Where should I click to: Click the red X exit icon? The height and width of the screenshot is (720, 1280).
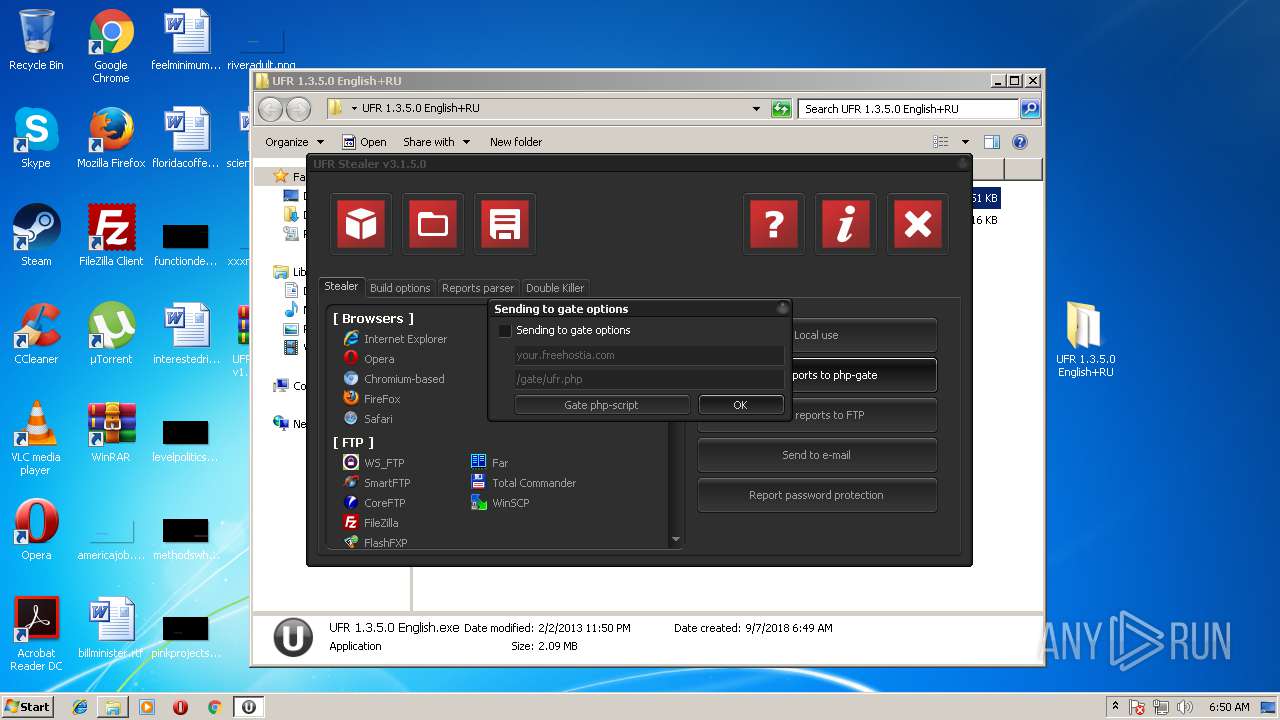click(918, 224)
